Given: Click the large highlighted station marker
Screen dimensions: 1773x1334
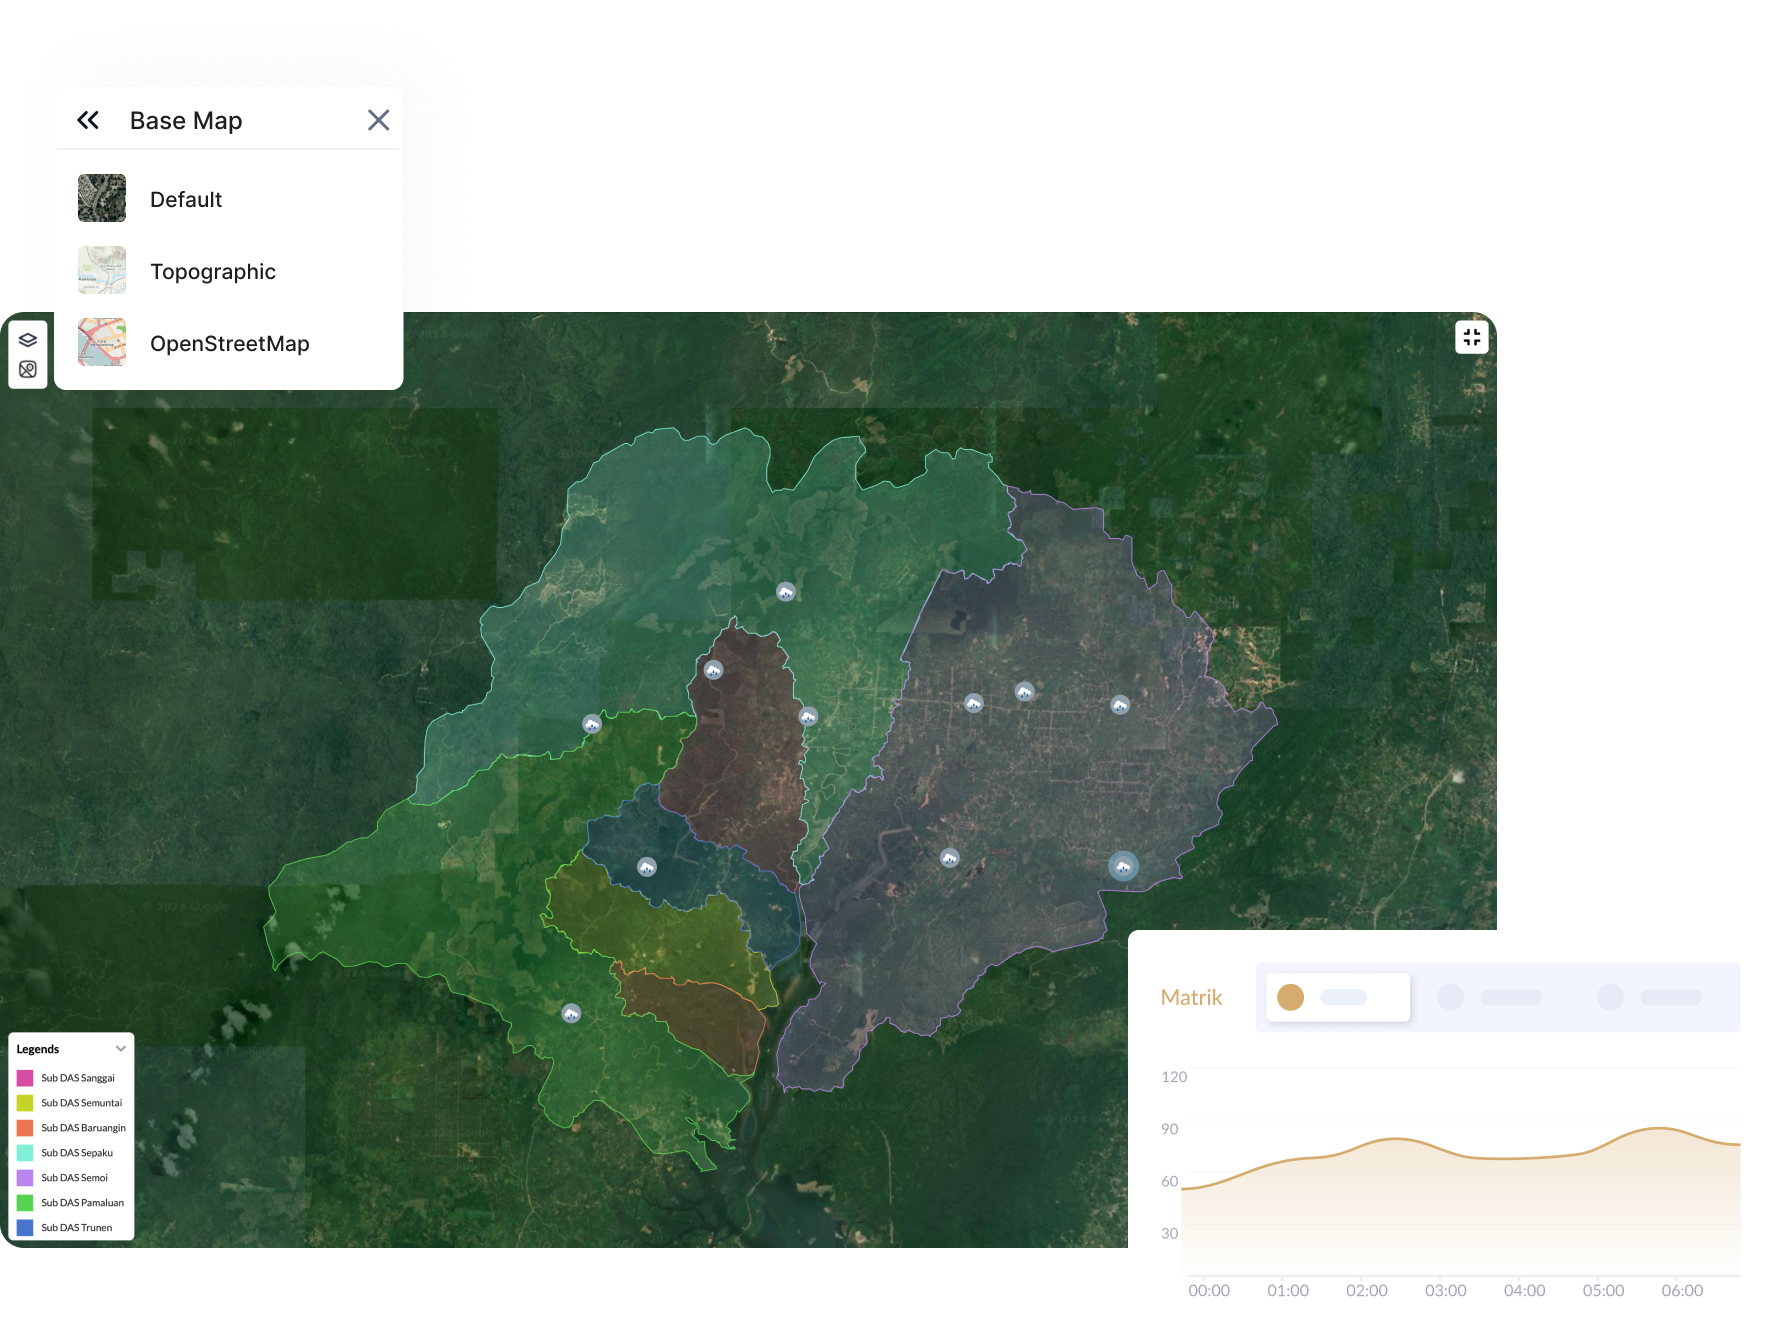Looking at the screenshot, I should click(x=1123, y=866).
